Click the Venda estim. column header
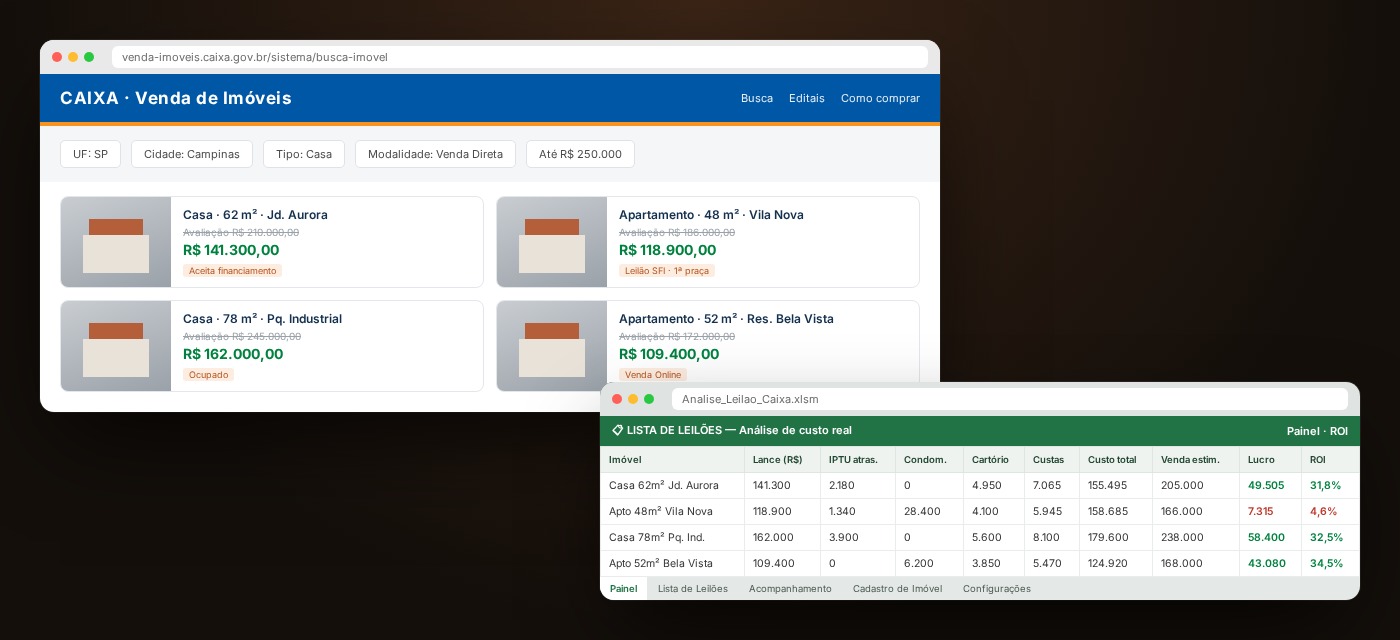1400x640 pixels. [x=1196, y=460]
